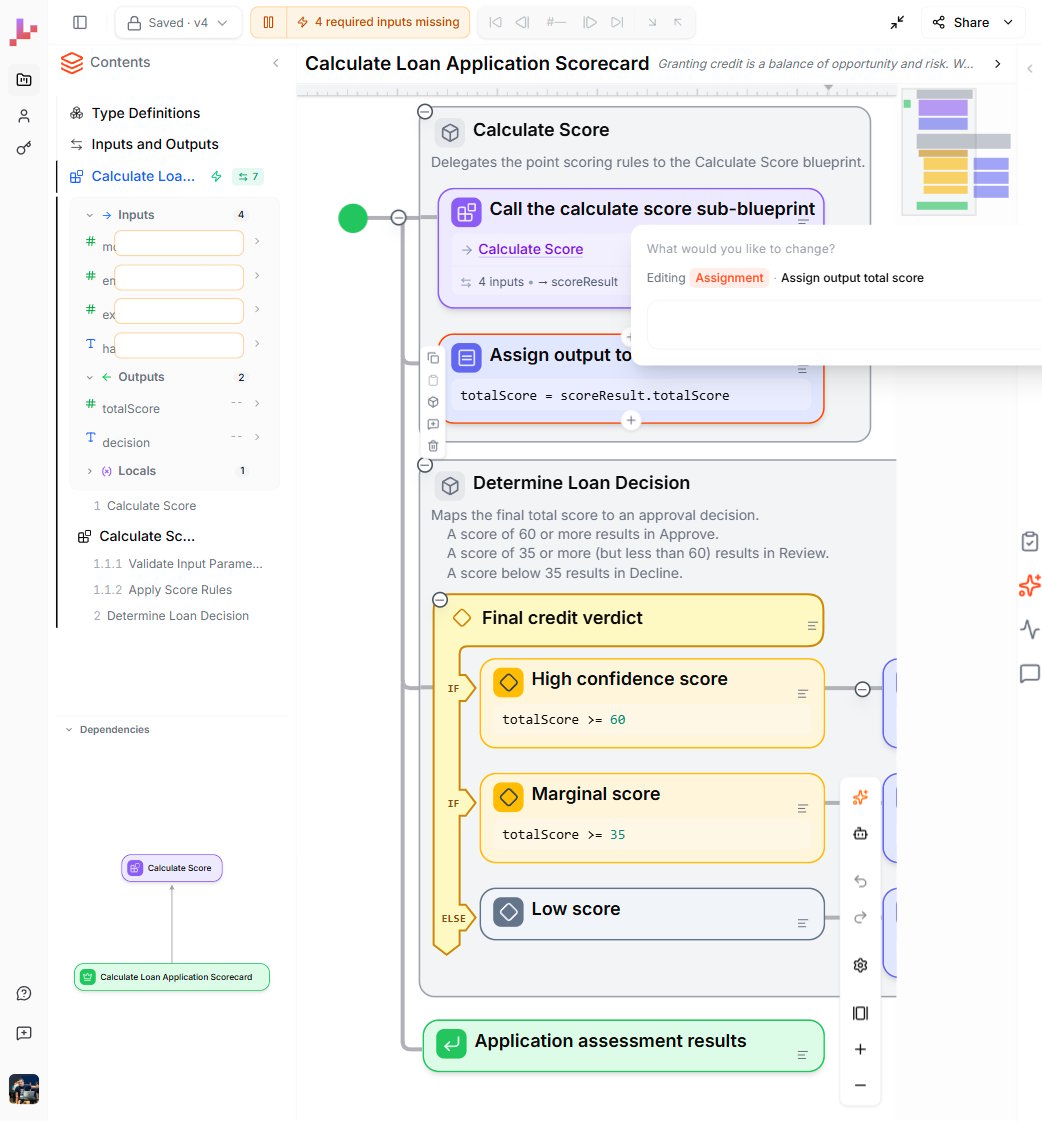Expand the totalScore output chevron
The height and width of the screenshot is (1122, 1042).
(257, 404)
